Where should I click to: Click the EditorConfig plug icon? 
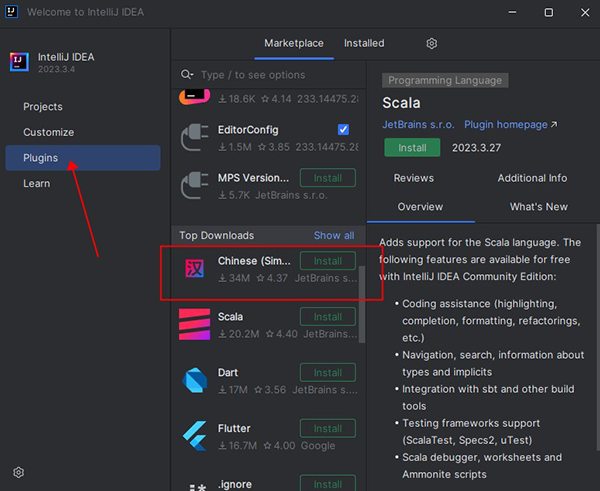pyautogui.click(x=195, y=138)
